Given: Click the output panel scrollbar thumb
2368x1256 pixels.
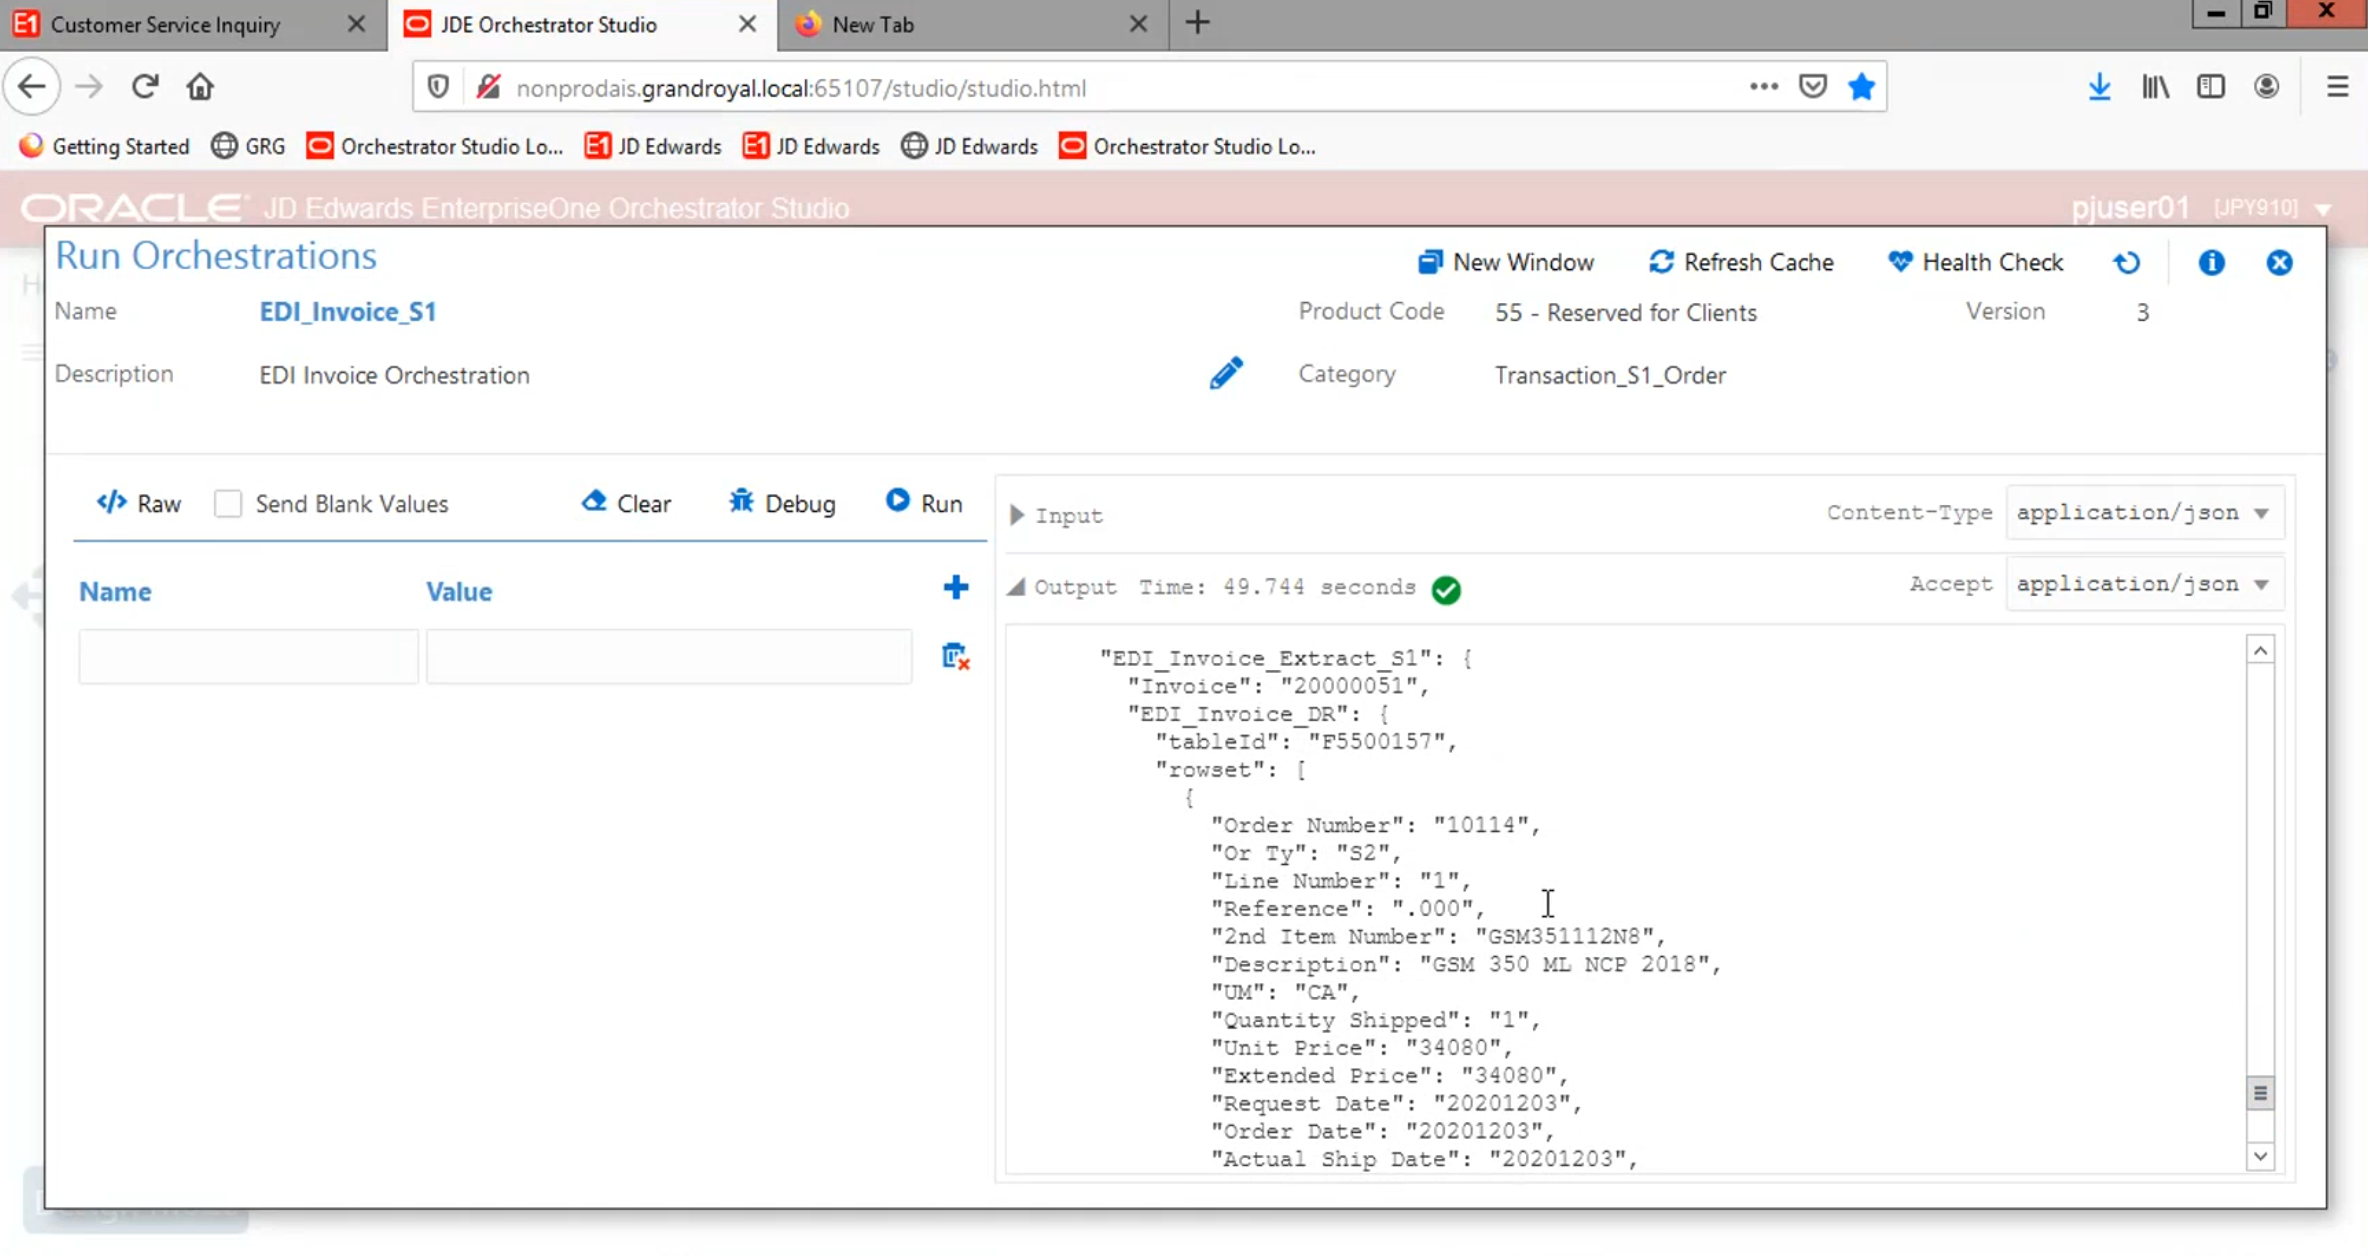Looking at the screenshot, I should pyautogui.click(x=2260, y=1093).
